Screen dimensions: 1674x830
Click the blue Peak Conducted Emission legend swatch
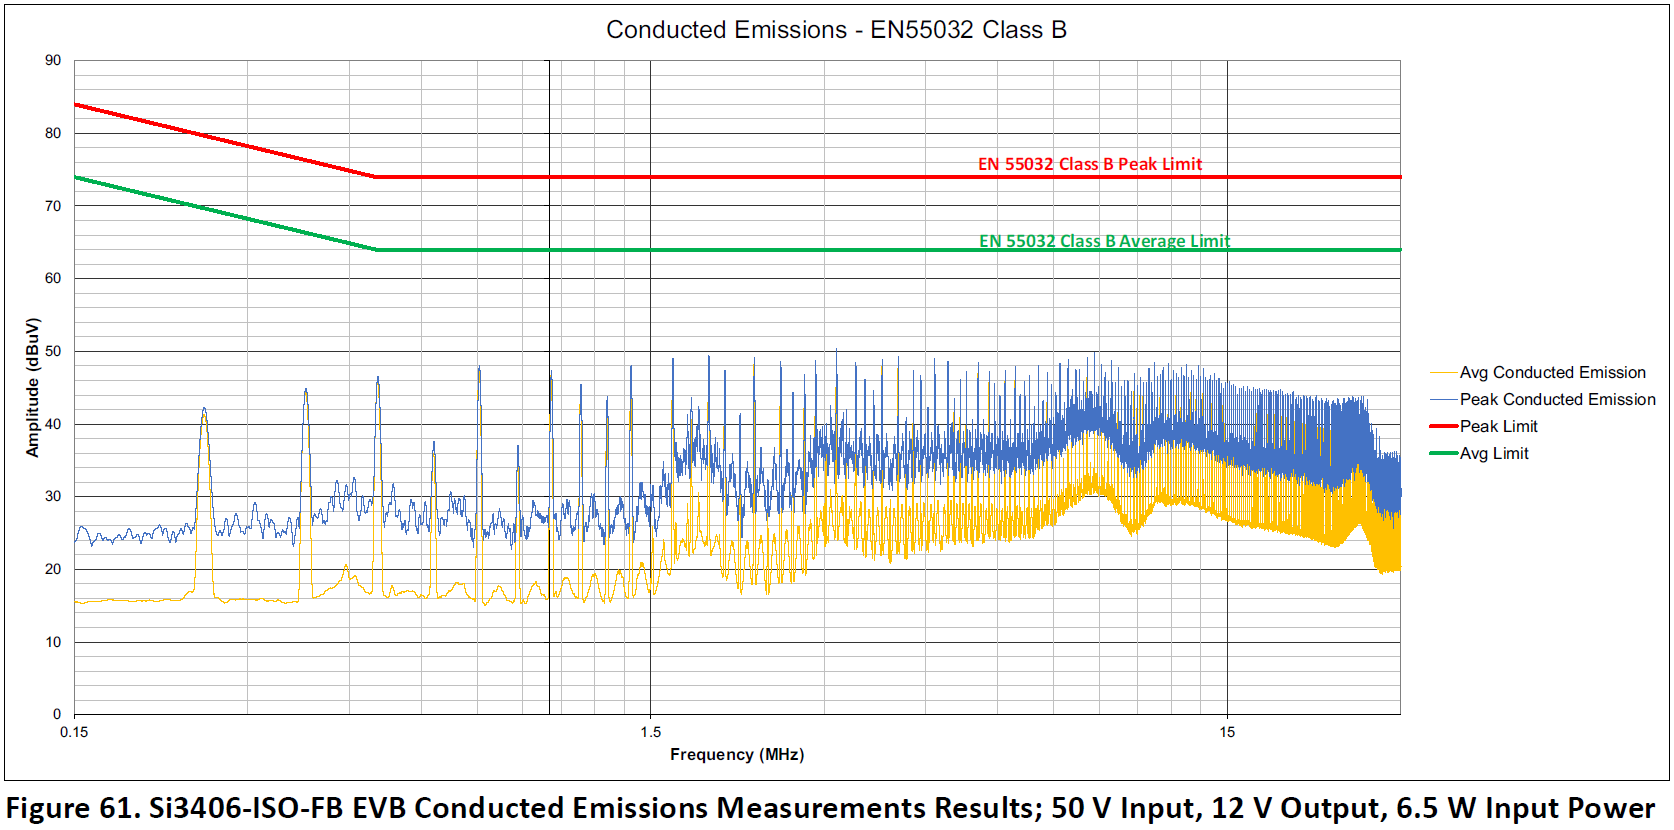pyautogui.click(x=1443, y=399)
